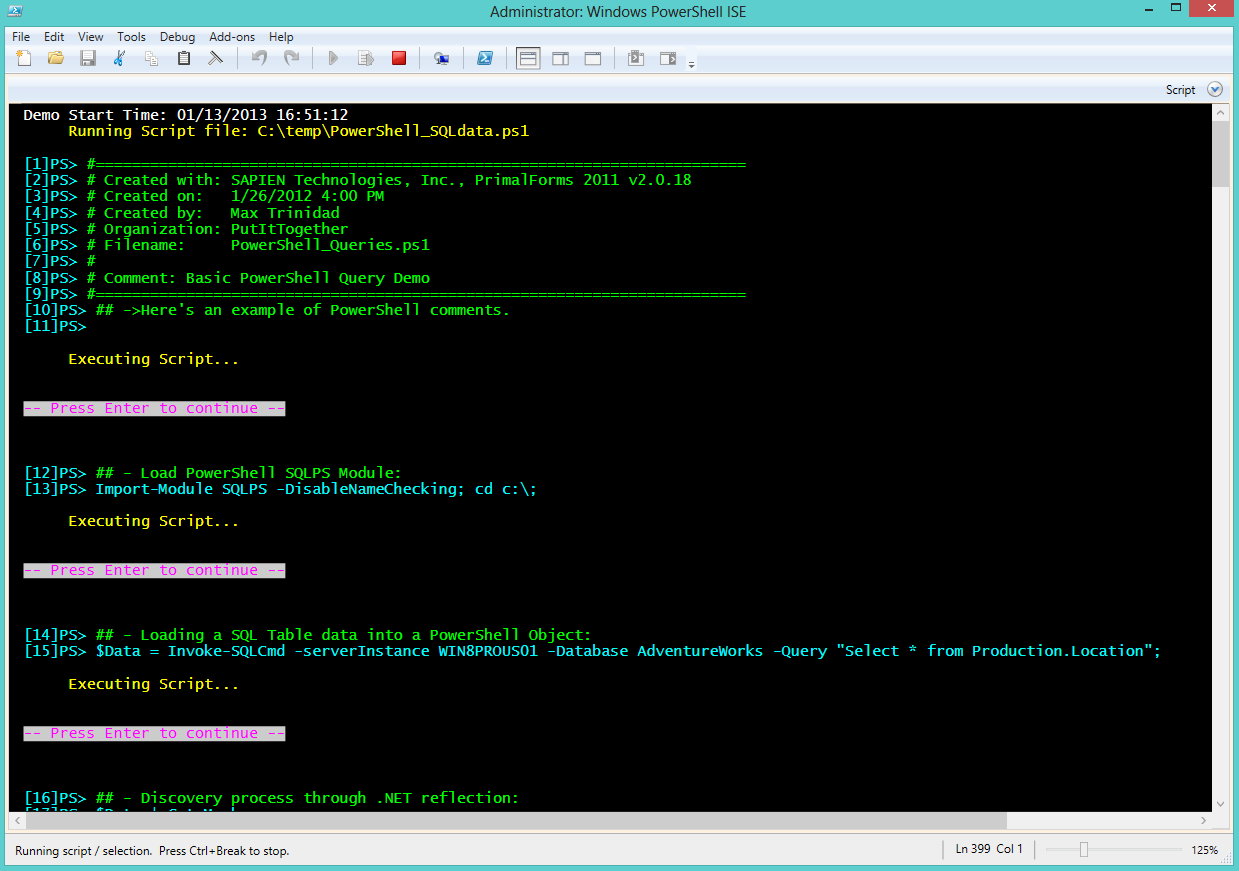The width and height of the screenshot is (1239, 871).
Task: Click the Script pane label
Action: (1180, 90)
